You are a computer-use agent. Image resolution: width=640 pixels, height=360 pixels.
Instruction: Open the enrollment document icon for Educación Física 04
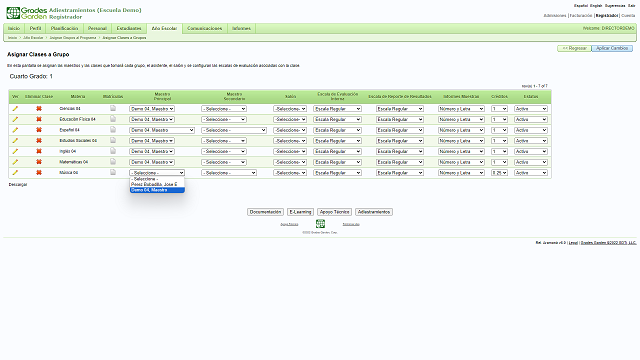pyautogui.click(x=113, y=119)
